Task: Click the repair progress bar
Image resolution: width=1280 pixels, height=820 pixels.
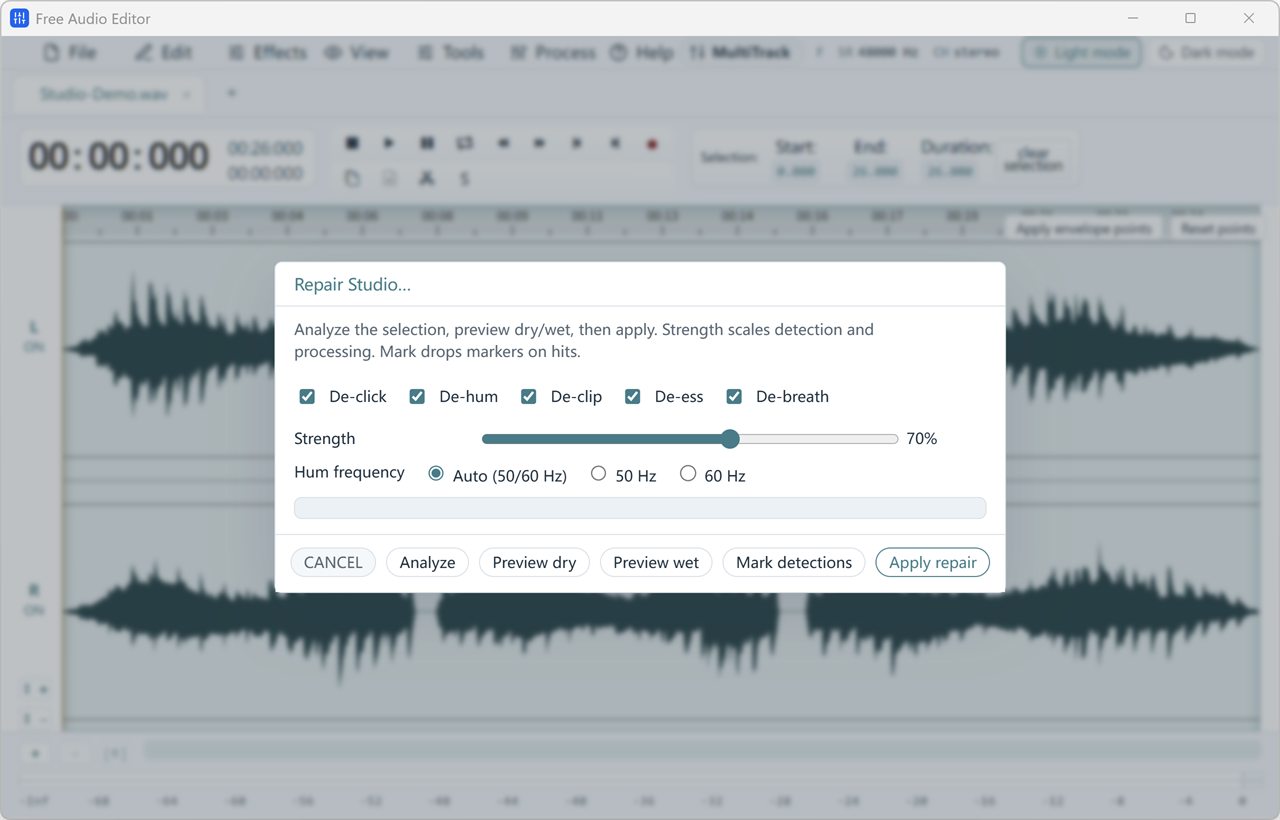Action: [640, 508]
